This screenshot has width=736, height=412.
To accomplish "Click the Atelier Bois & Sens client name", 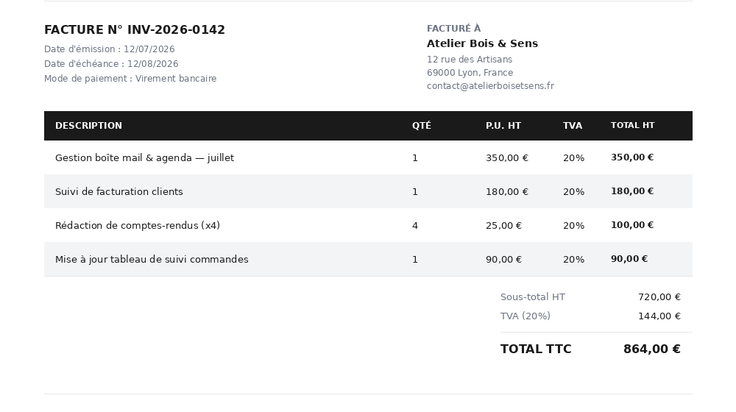I will [x=482, y=43].
